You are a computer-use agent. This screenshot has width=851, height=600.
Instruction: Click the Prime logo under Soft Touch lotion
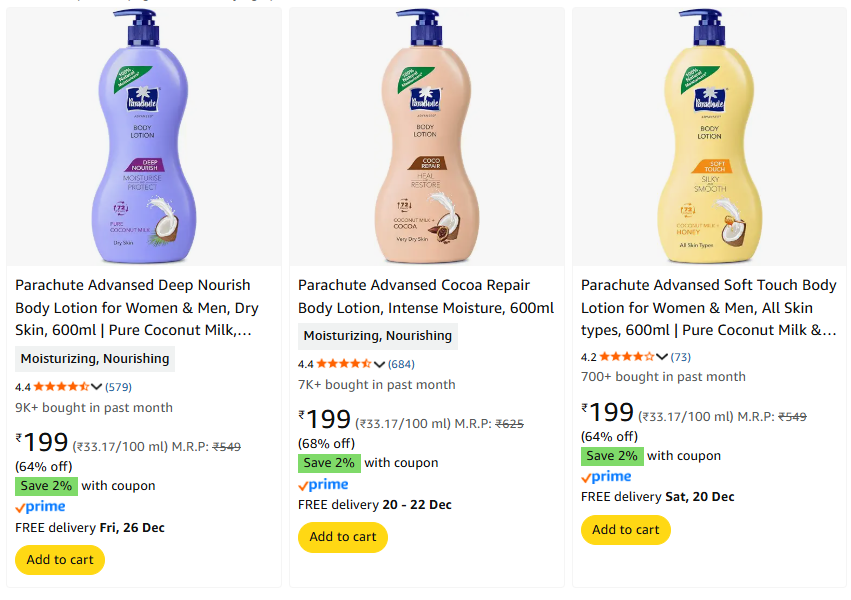[606, 477]
